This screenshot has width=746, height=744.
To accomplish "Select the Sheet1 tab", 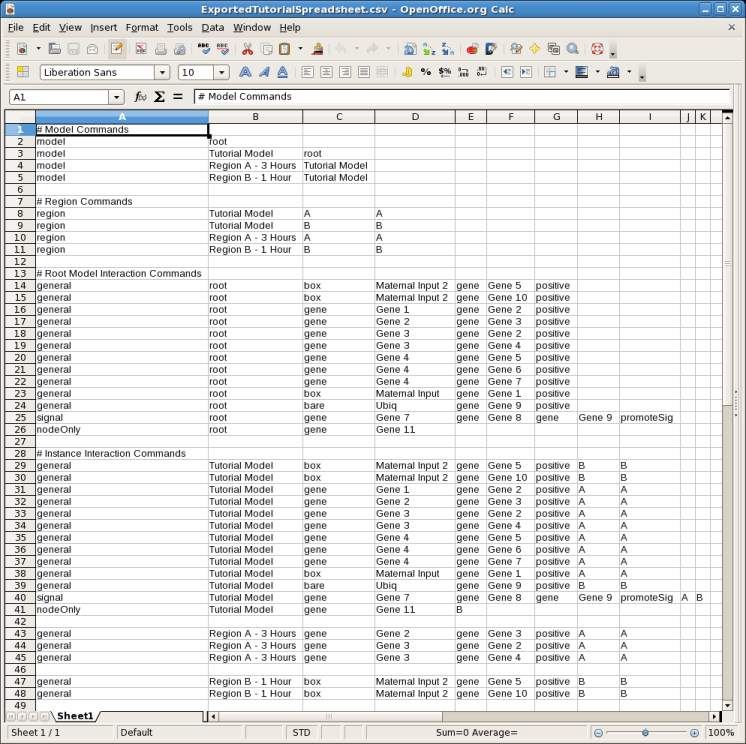I will pyautogui.click(x=75, y=716).
